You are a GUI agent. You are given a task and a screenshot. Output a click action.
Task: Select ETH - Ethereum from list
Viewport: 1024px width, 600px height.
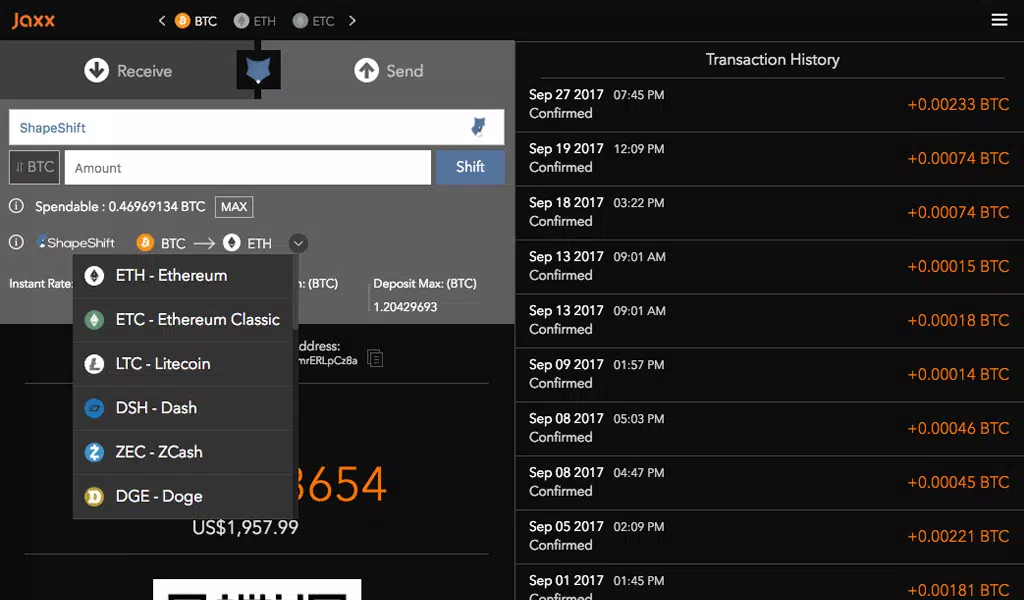183,276
